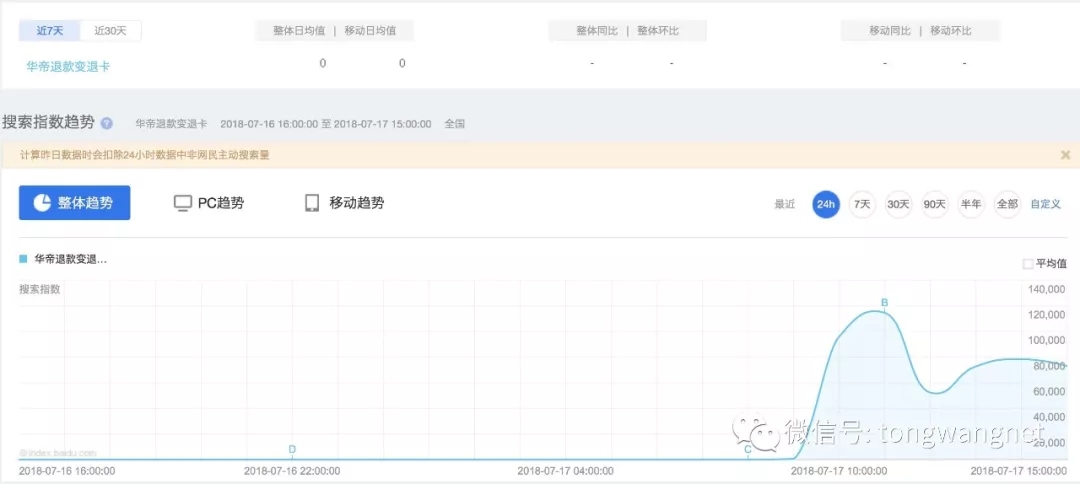Click the monitor icon for PC趋势
Image resolution: width=1080 pixels, height=484 pixels.
point(183,203)
